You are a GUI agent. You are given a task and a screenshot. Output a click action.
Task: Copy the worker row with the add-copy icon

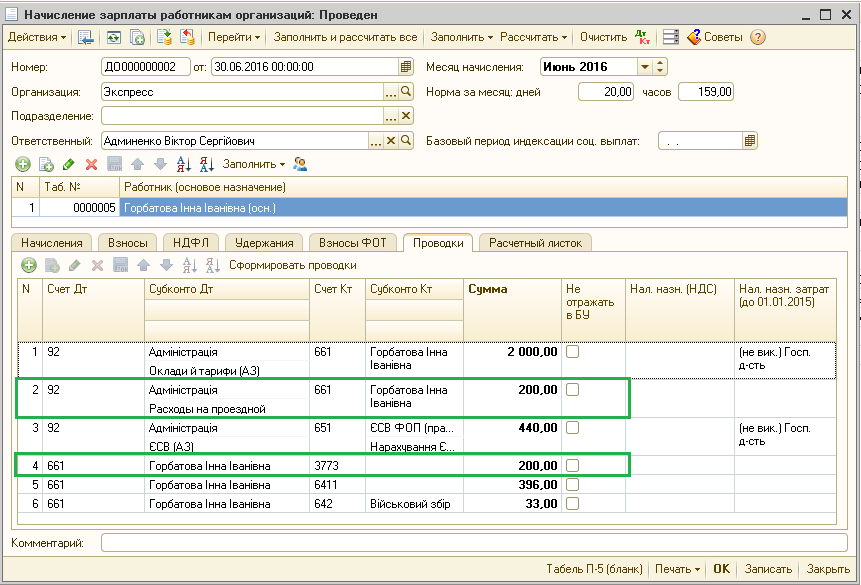[46, 164]
